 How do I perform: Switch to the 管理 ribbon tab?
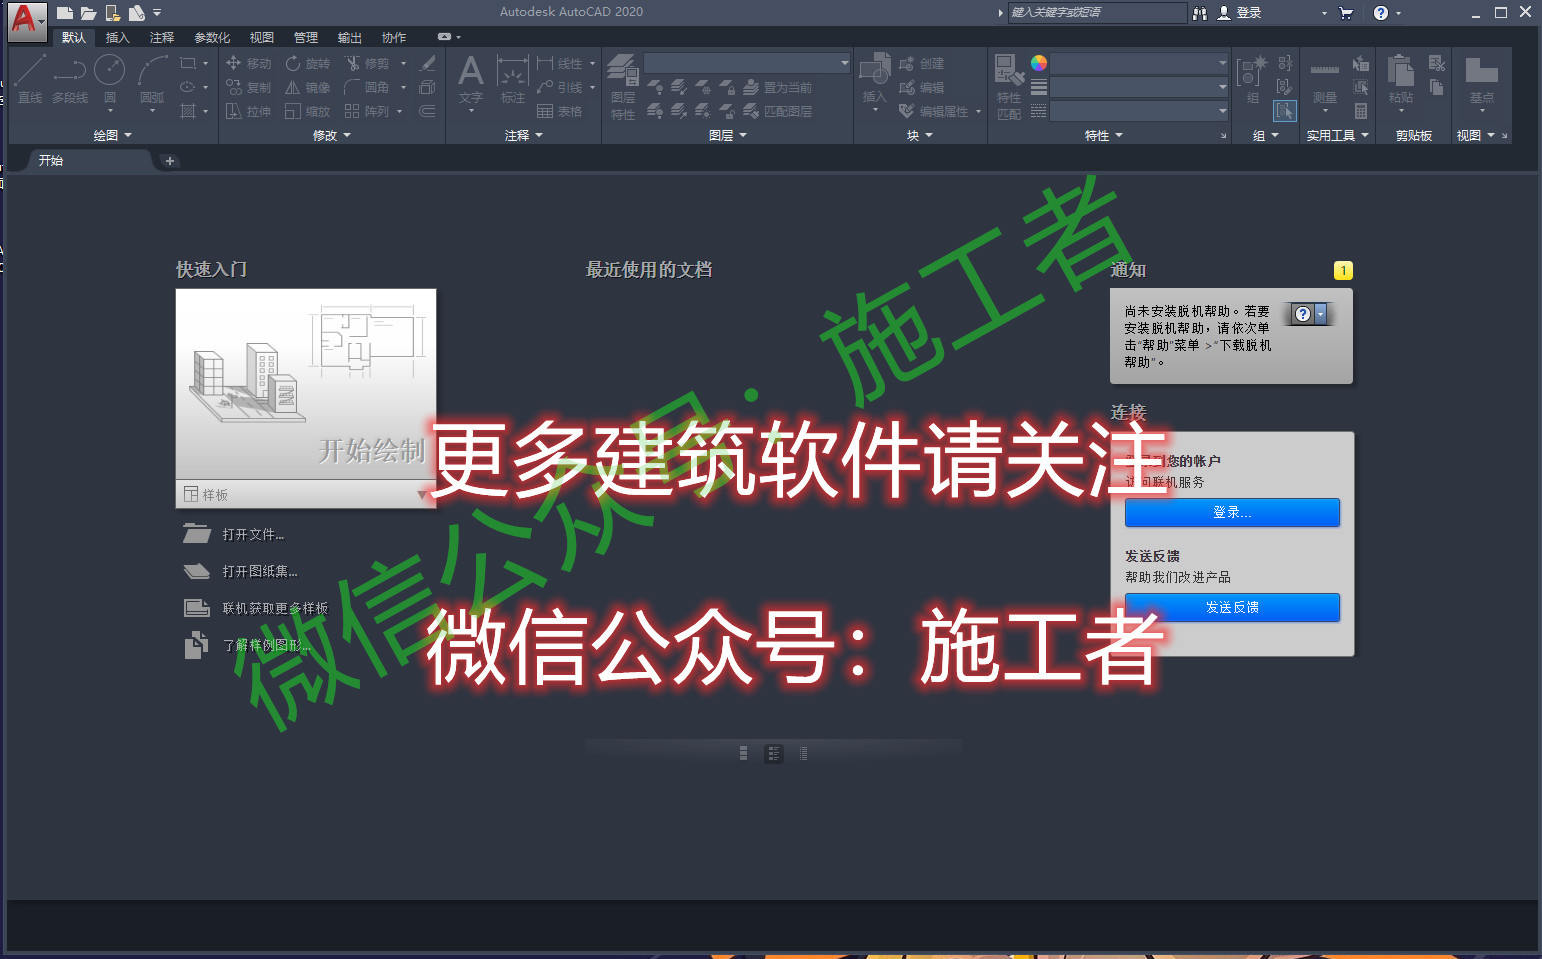tap(306, 37)
